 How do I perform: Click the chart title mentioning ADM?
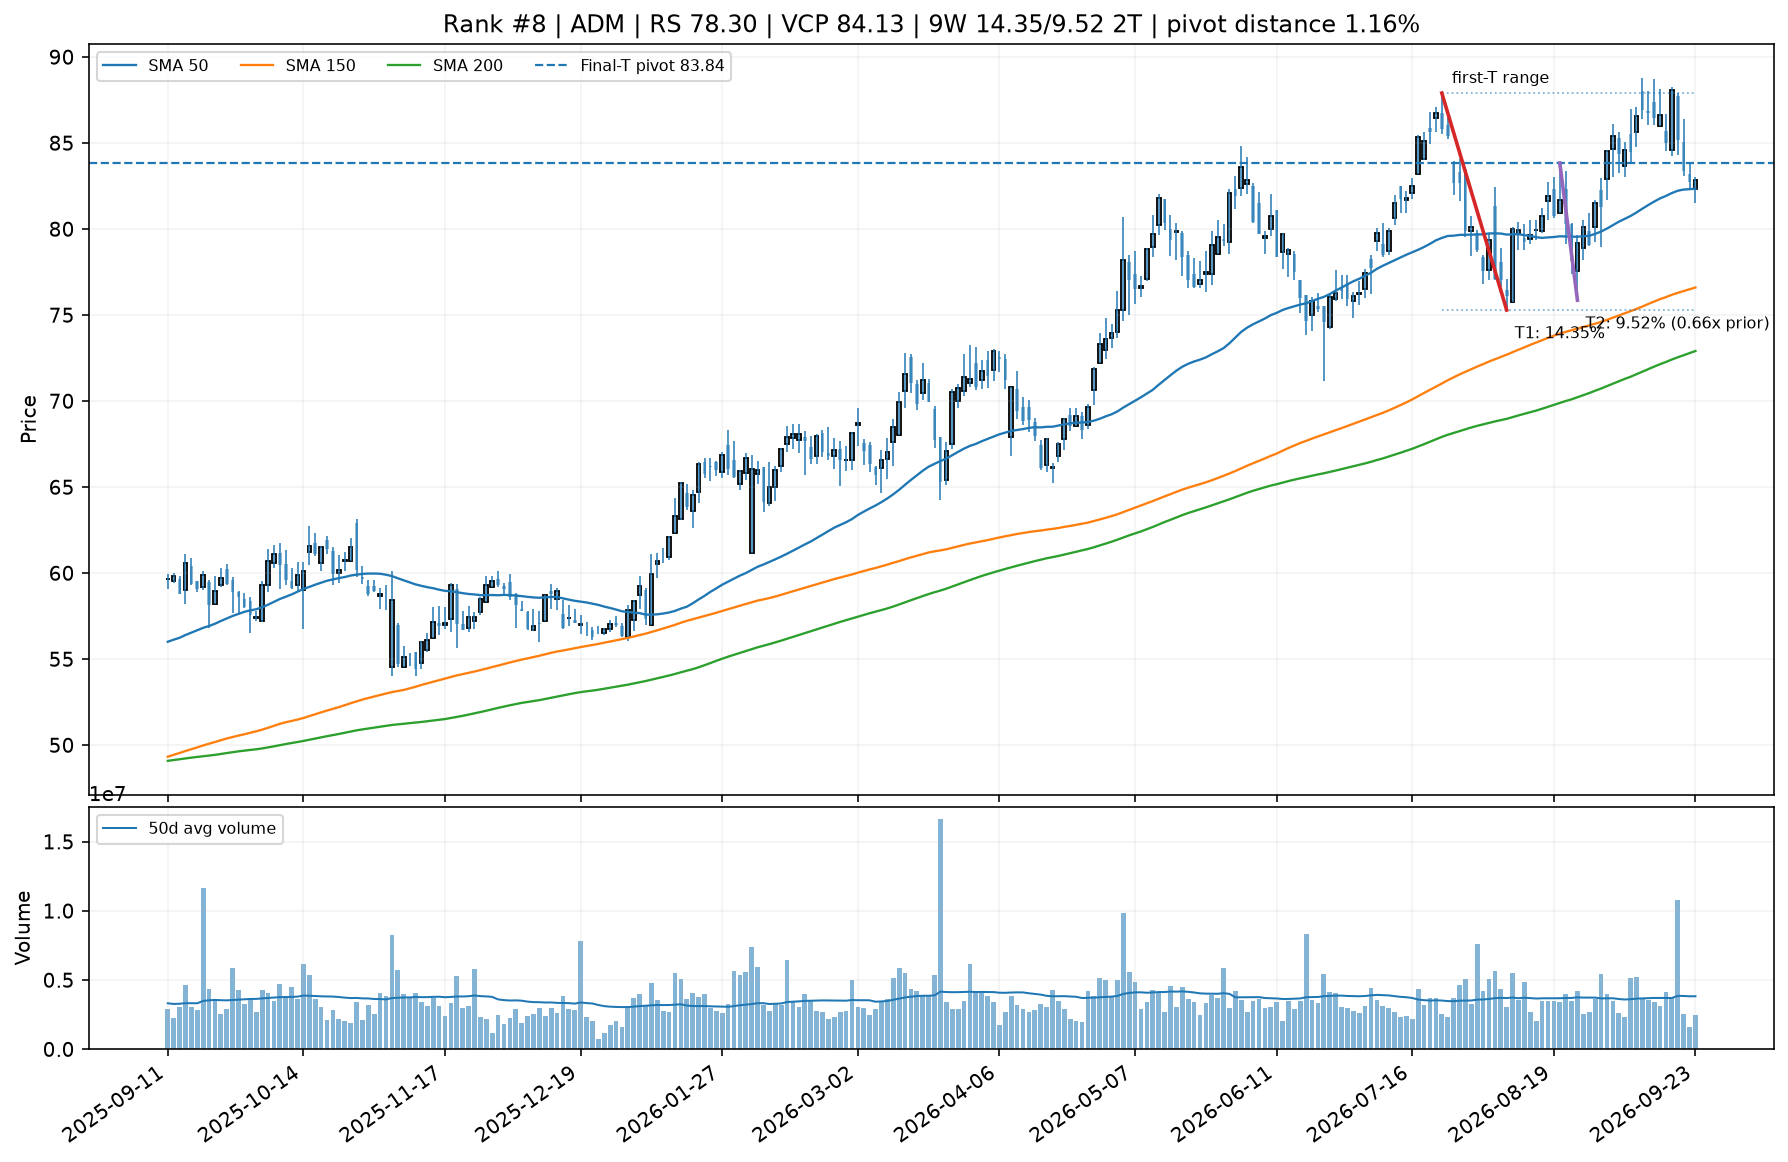click(931, 24)
